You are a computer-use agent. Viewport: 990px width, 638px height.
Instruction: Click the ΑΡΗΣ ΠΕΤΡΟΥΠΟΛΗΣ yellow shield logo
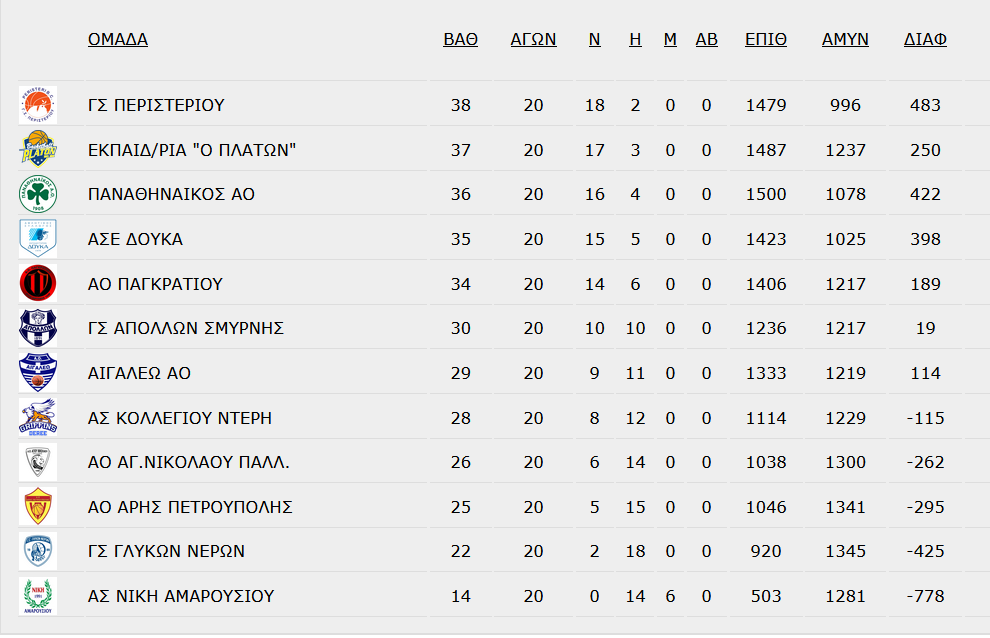click(38, 507)
